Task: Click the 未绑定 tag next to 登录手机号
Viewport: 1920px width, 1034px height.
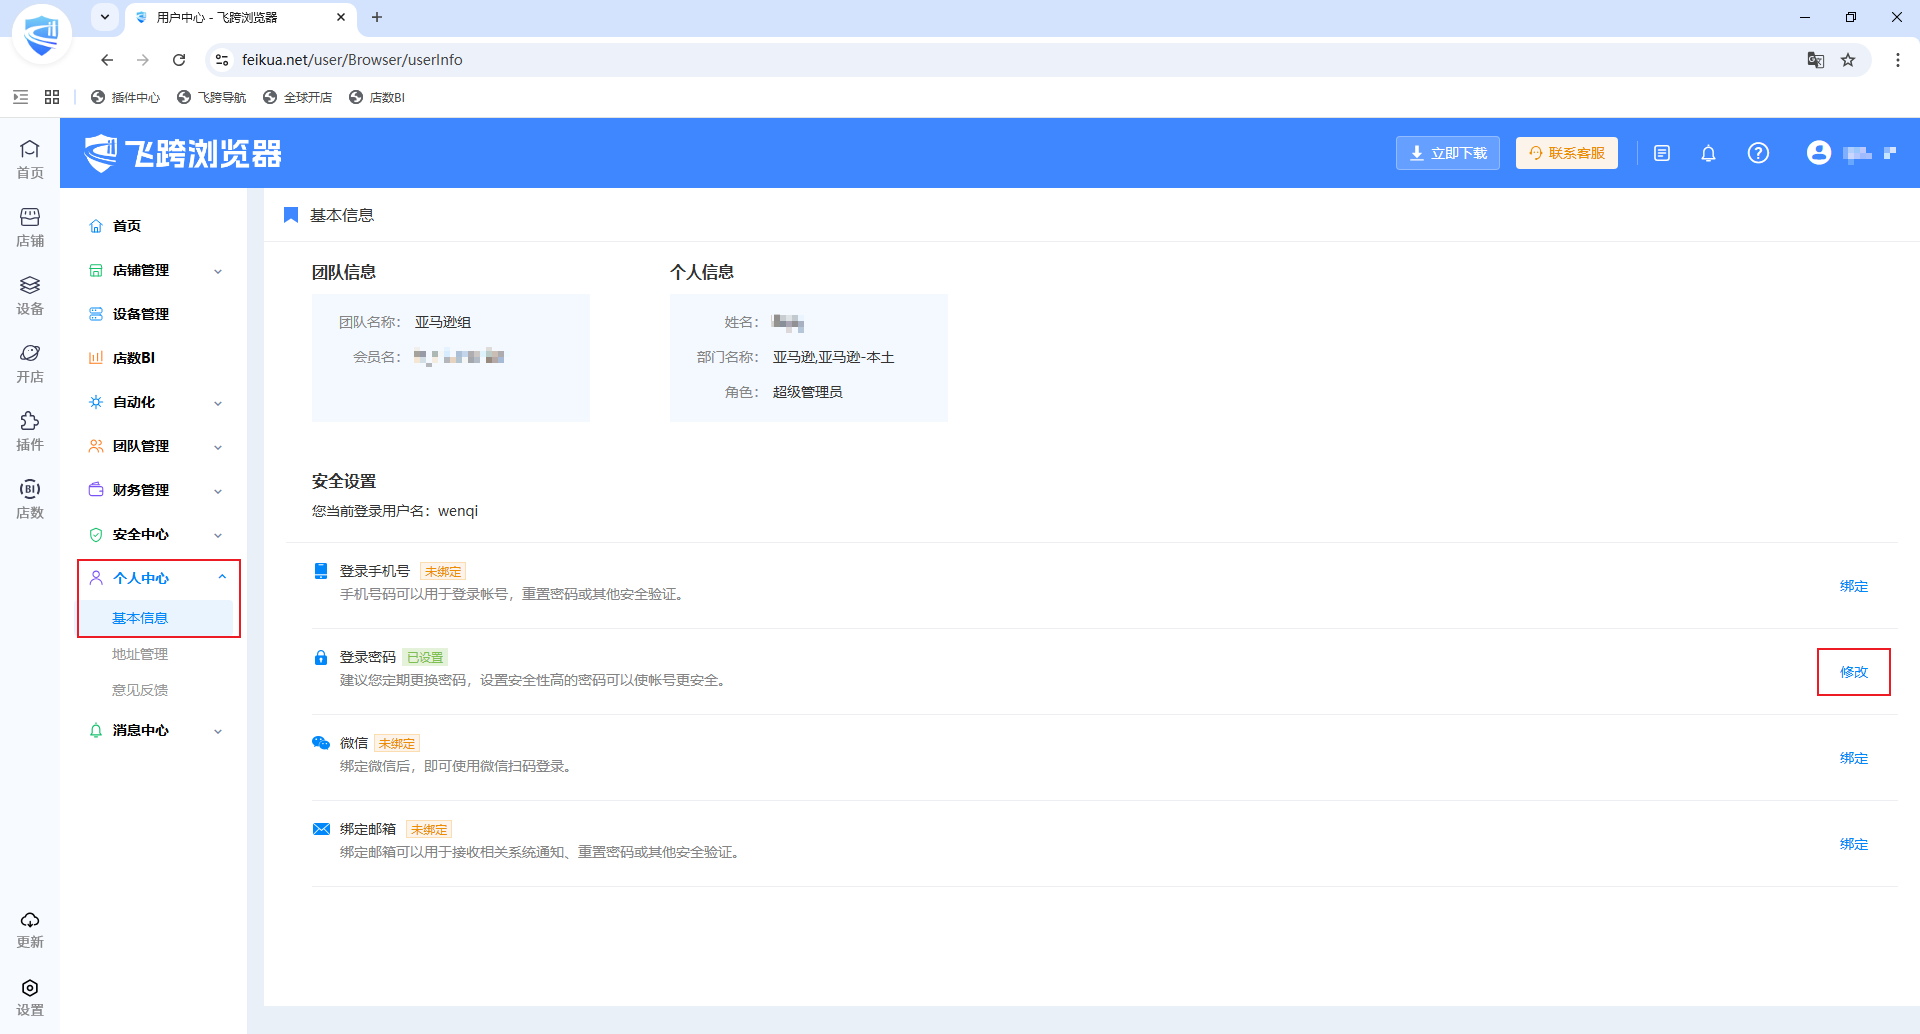Action: point(443,572)
